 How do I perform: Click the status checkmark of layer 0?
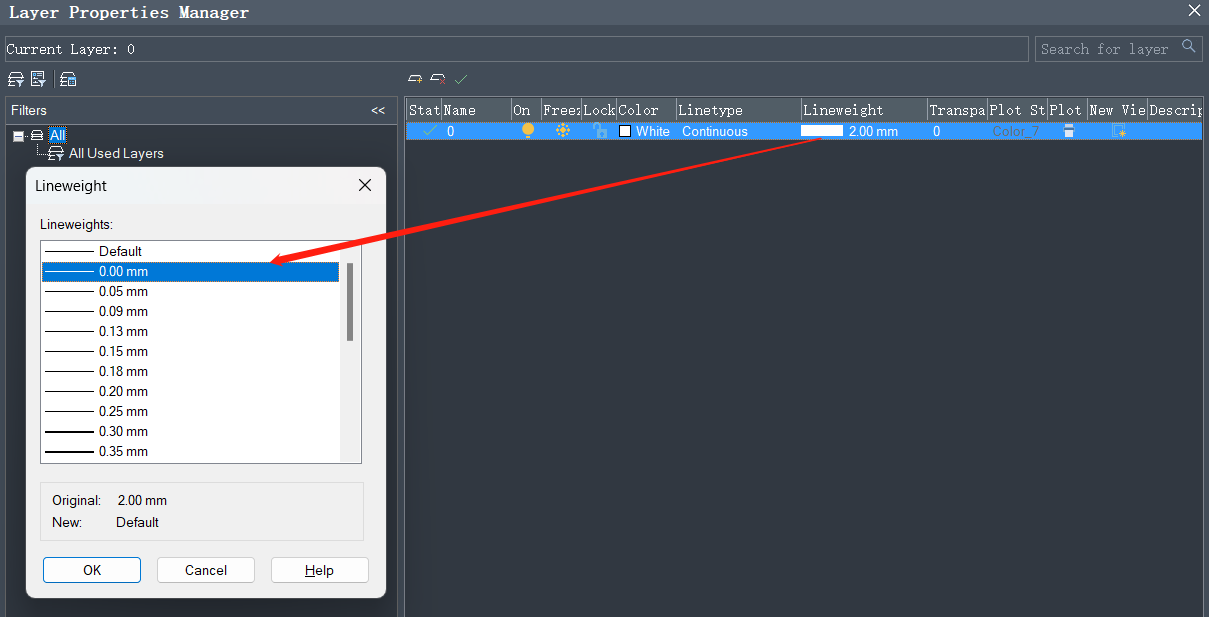click(429, 131)
